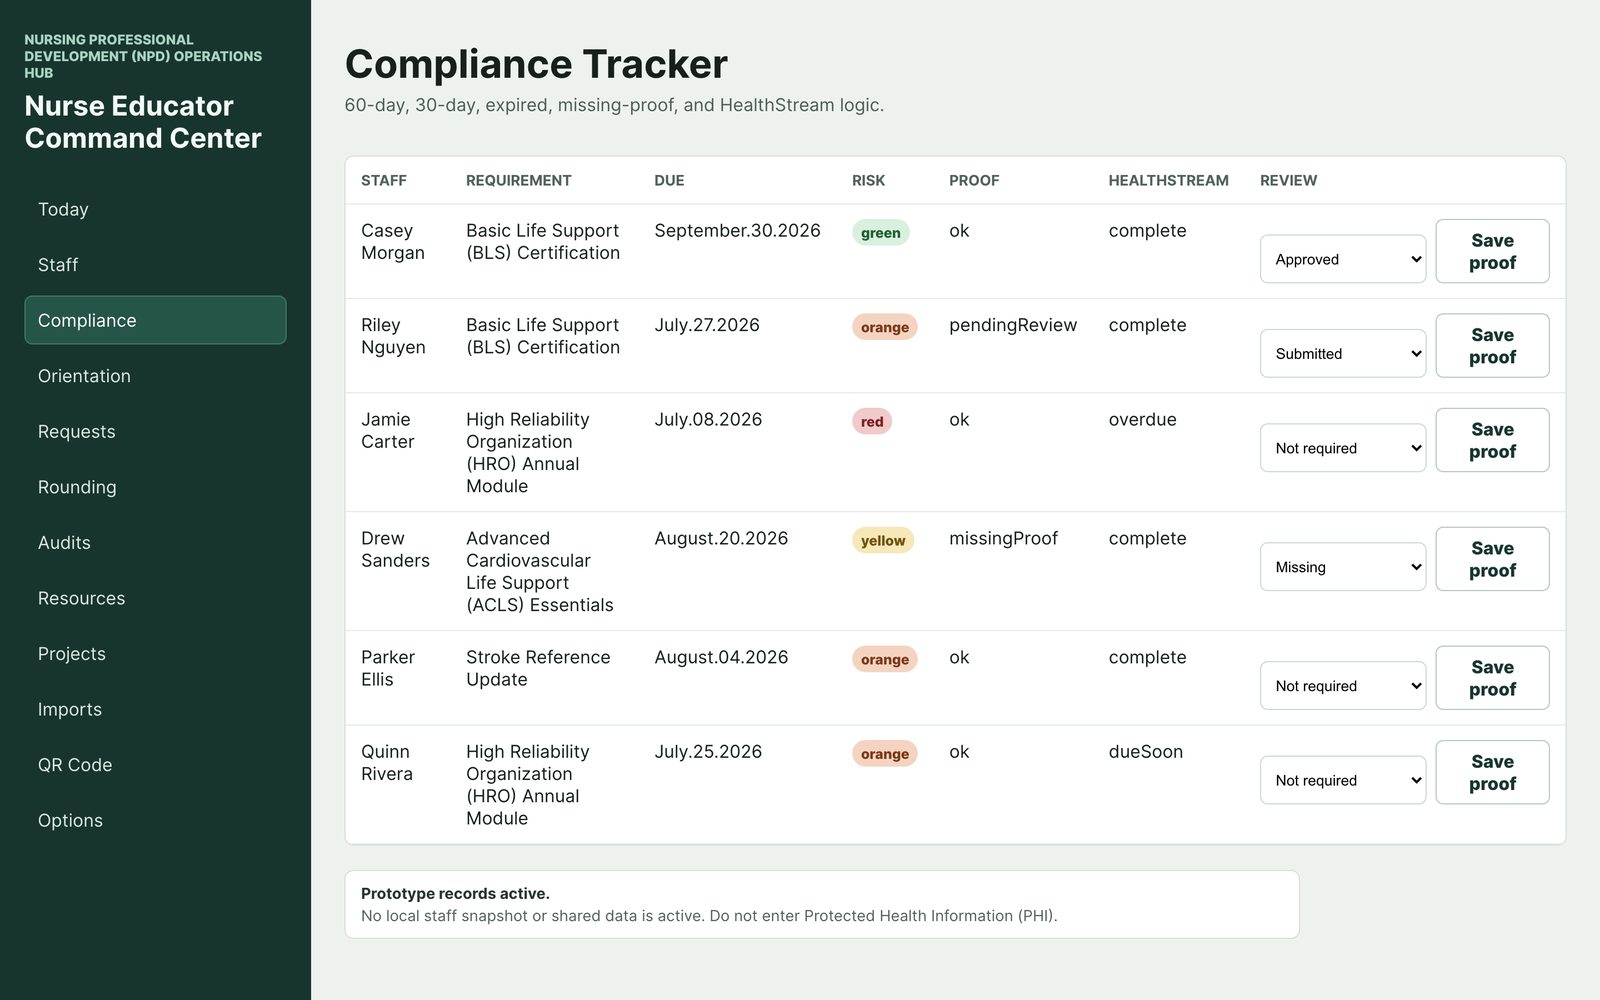Screen dimensions: 1600x1000
Task: Select the staff name Quinn Rivera
Action: (387, 763)
